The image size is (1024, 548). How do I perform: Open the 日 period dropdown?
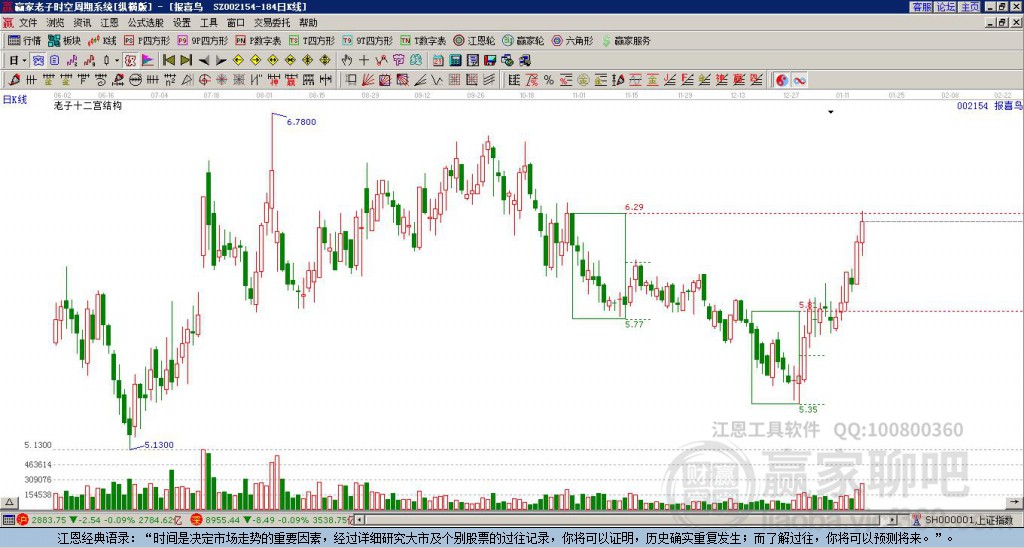pos(17,60)
